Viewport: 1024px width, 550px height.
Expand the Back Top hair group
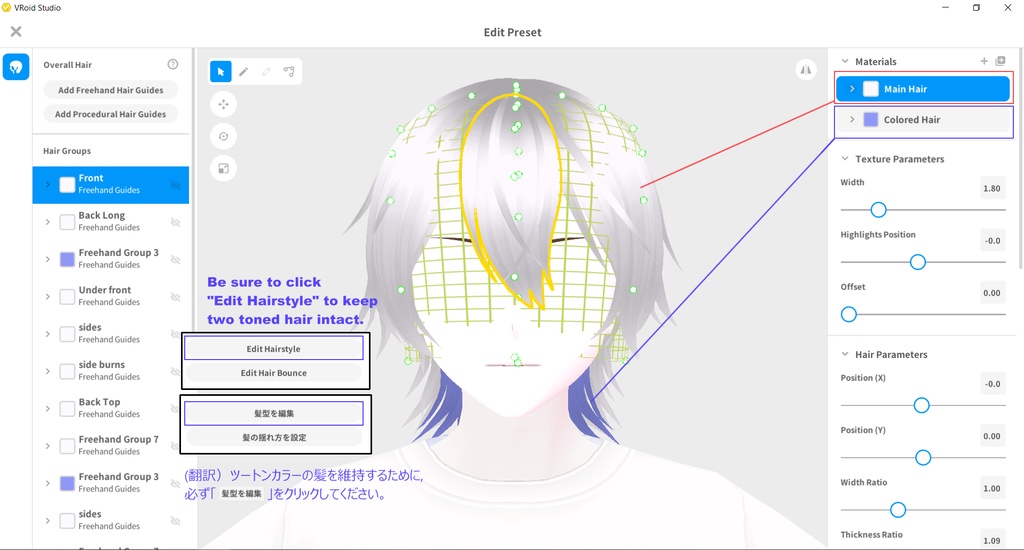tap(47, 408)
